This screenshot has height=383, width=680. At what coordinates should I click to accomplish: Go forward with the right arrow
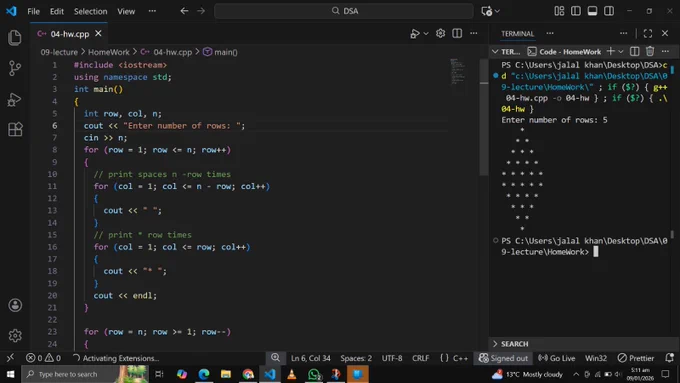[x=201, y=11]
